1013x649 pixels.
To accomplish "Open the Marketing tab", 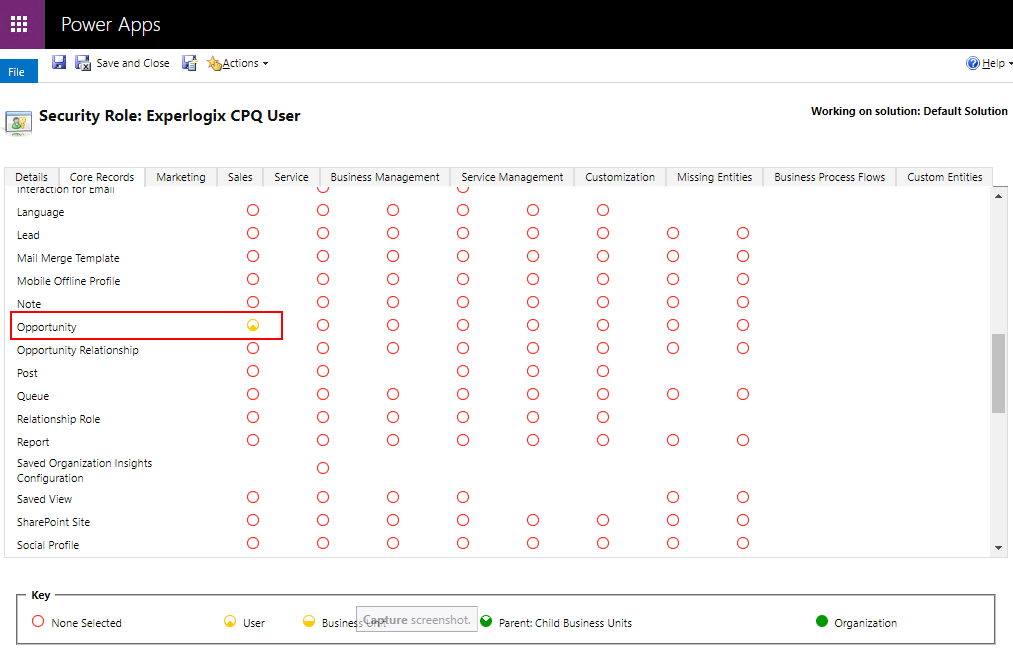I will 181,177.
